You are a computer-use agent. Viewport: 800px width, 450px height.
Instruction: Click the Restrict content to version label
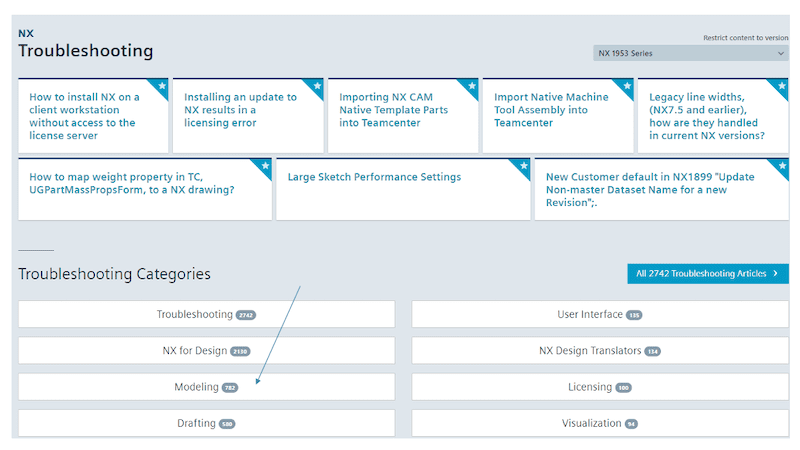pos(745,38)
